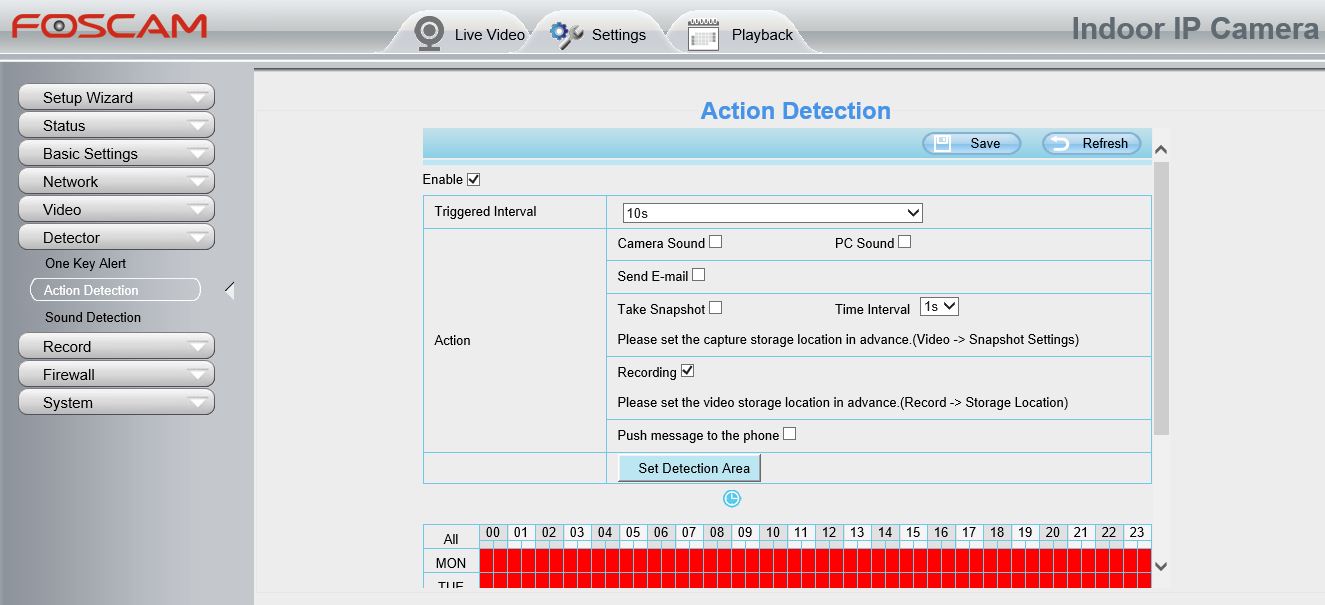The width and height of the screenshot is (1325, 605).
Task: Click the scroll up arrow of settings panel
Action: point(1161,150)
